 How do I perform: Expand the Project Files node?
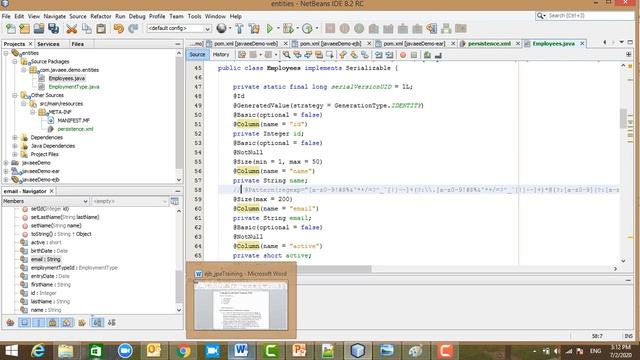click(15, 155)
